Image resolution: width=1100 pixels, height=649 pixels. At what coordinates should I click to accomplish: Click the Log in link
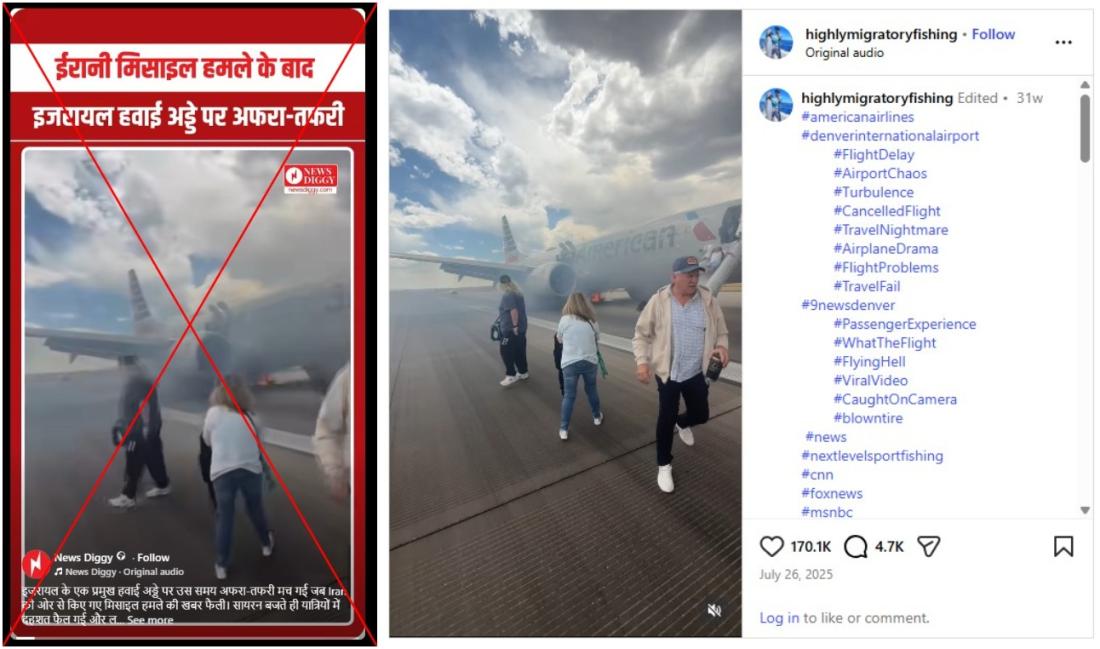click(x=779, y=618)
